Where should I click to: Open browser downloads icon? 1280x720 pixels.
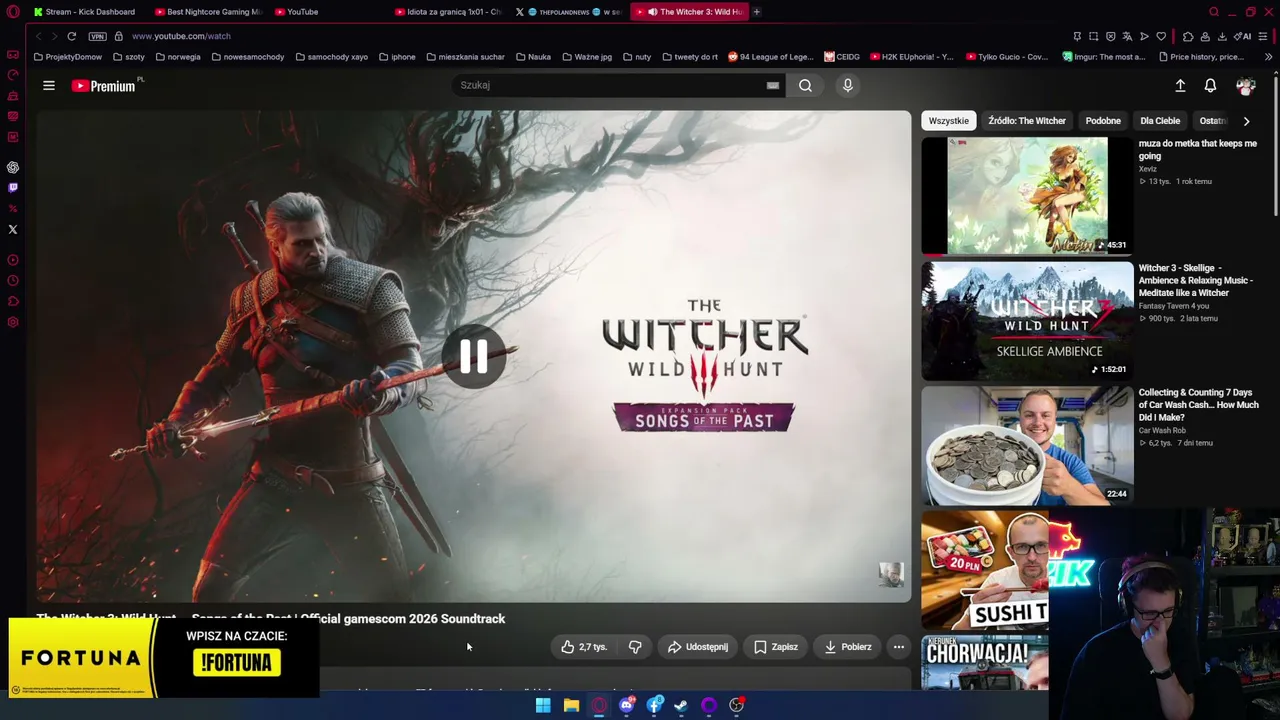click(1222, 37)
